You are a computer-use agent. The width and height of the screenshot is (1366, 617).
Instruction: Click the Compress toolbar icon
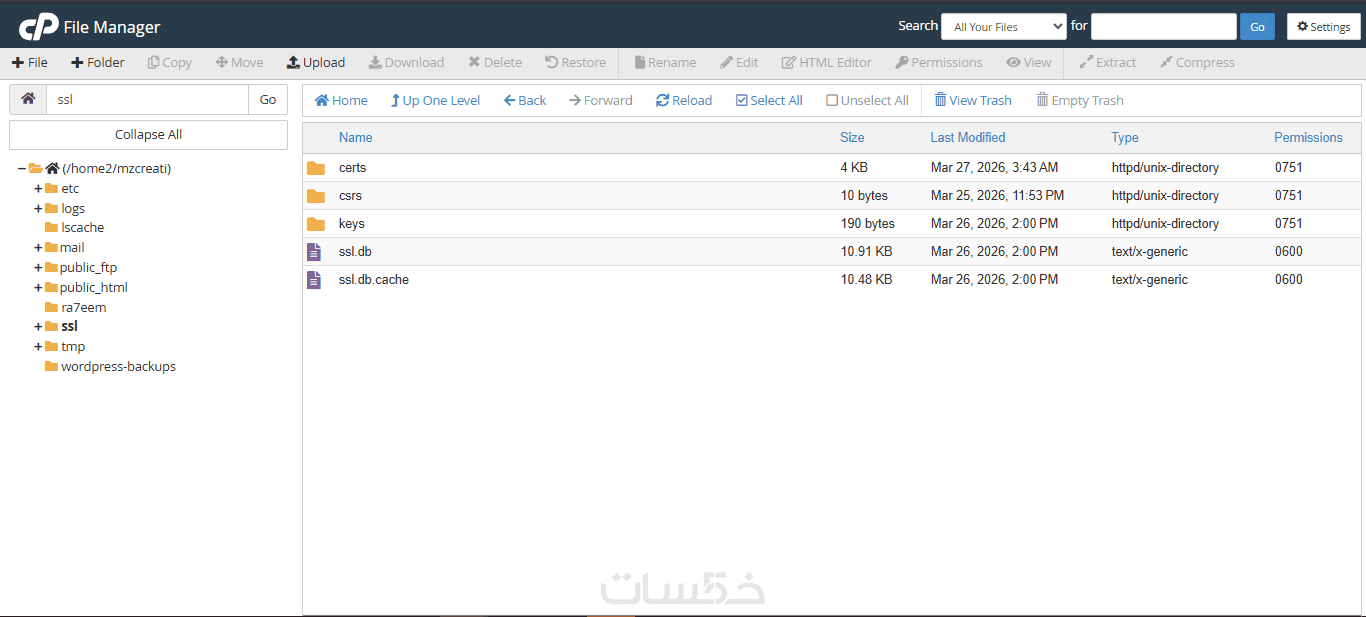[1166, 62]
